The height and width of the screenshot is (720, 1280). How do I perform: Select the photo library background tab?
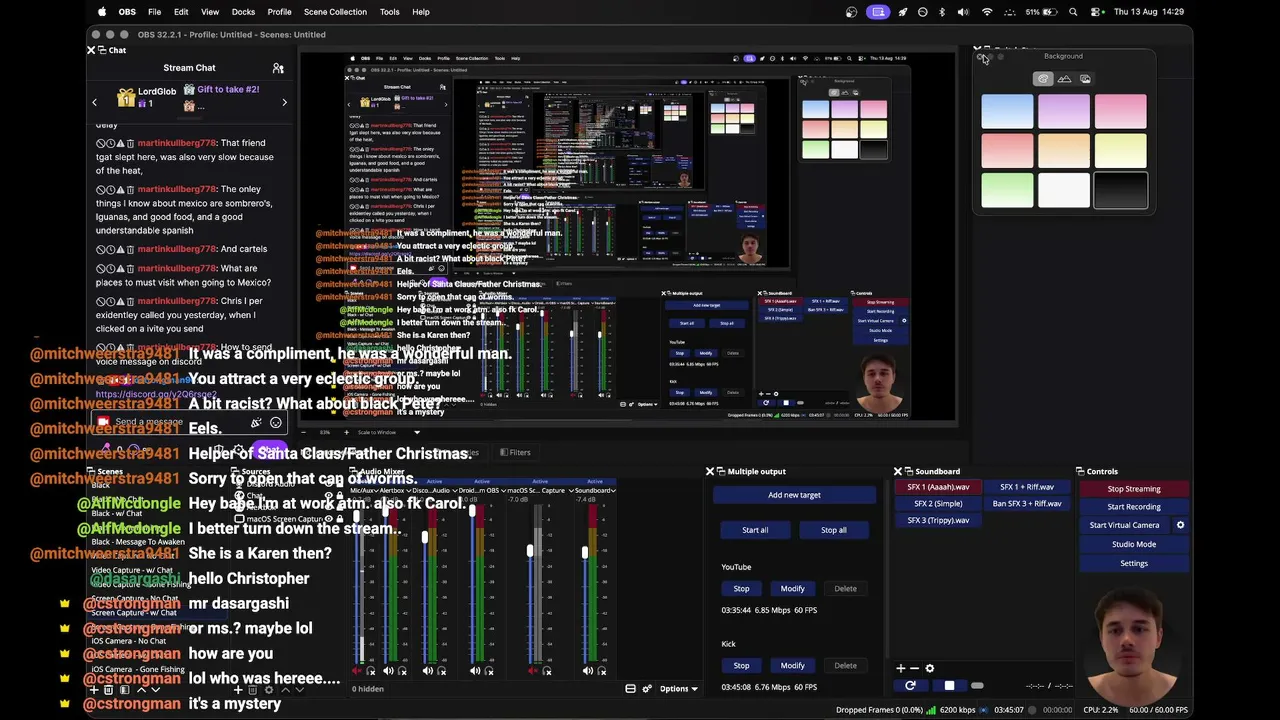1085,79
